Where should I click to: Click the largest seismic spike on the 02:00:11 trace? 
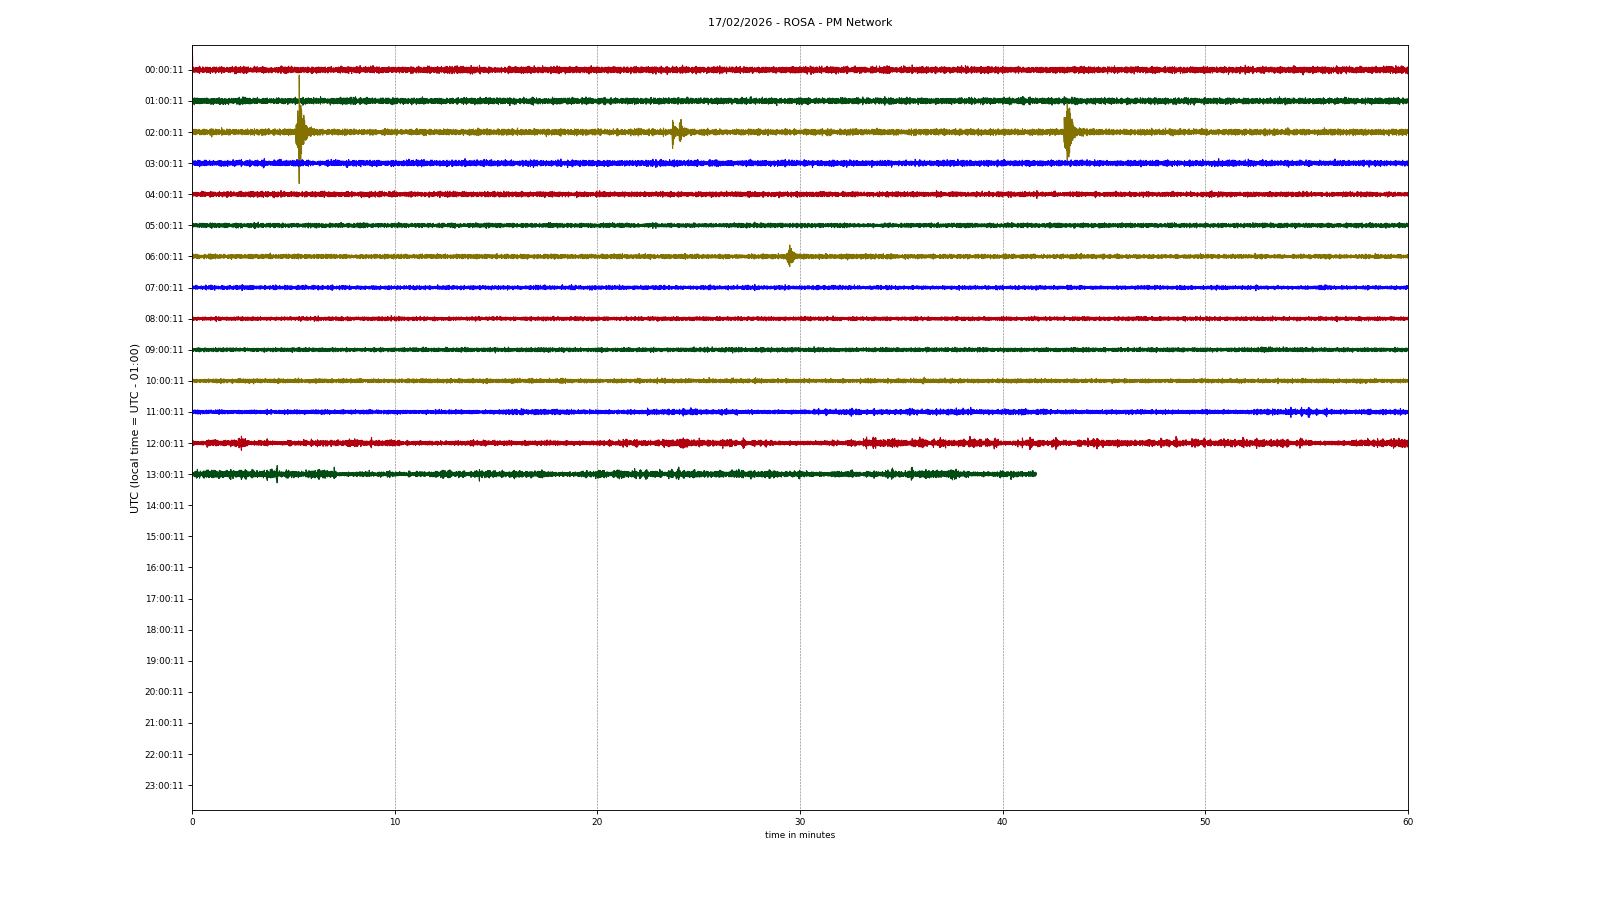(x=299, y=131)
